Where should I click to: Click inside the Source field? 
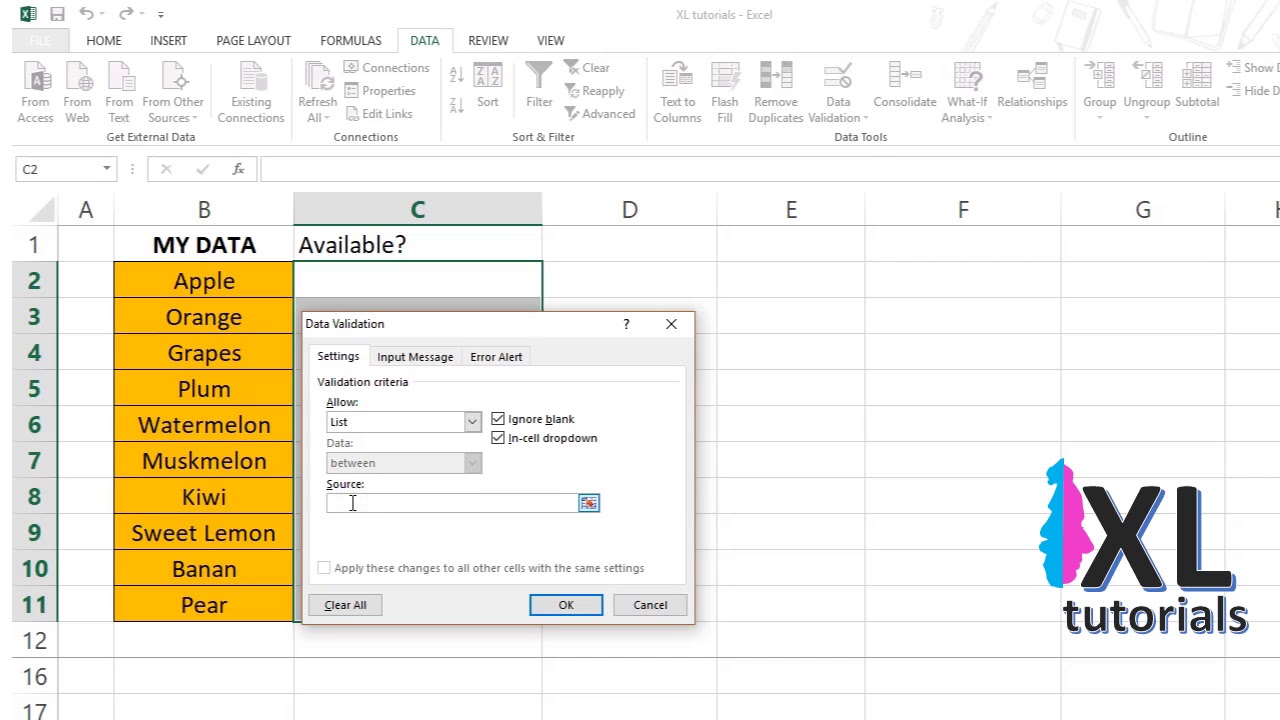pyautogui.click(x=452, y=503)
